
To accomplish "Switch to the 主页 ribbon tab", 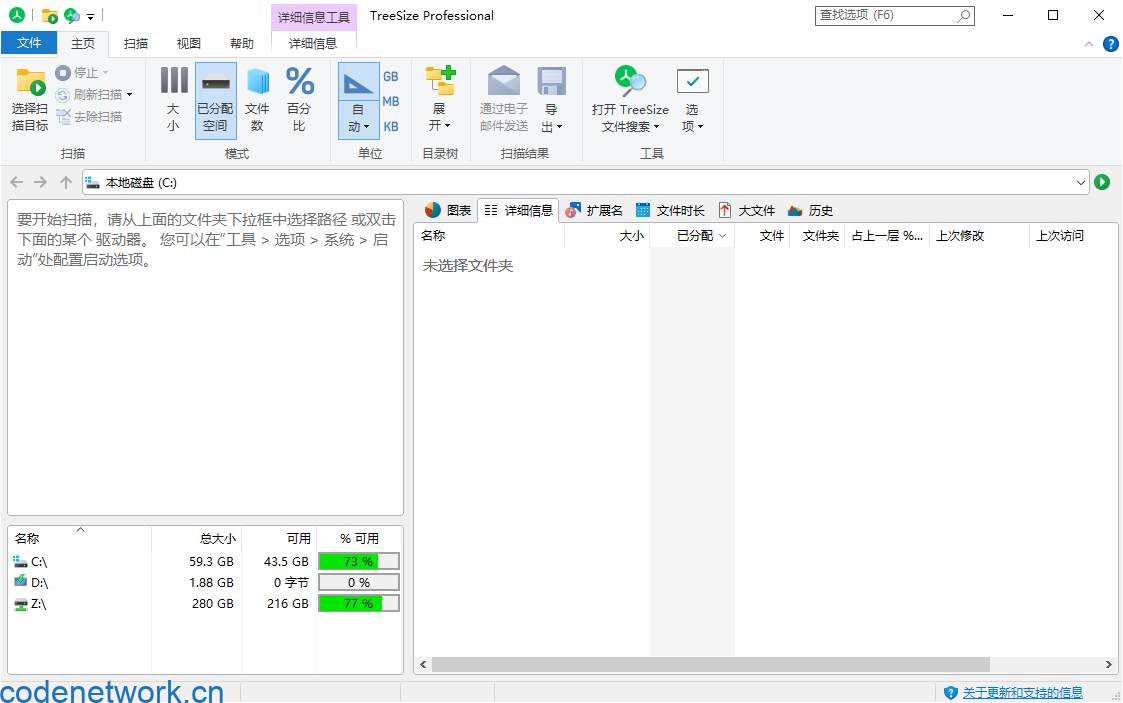I will click(x=82, y=44).
